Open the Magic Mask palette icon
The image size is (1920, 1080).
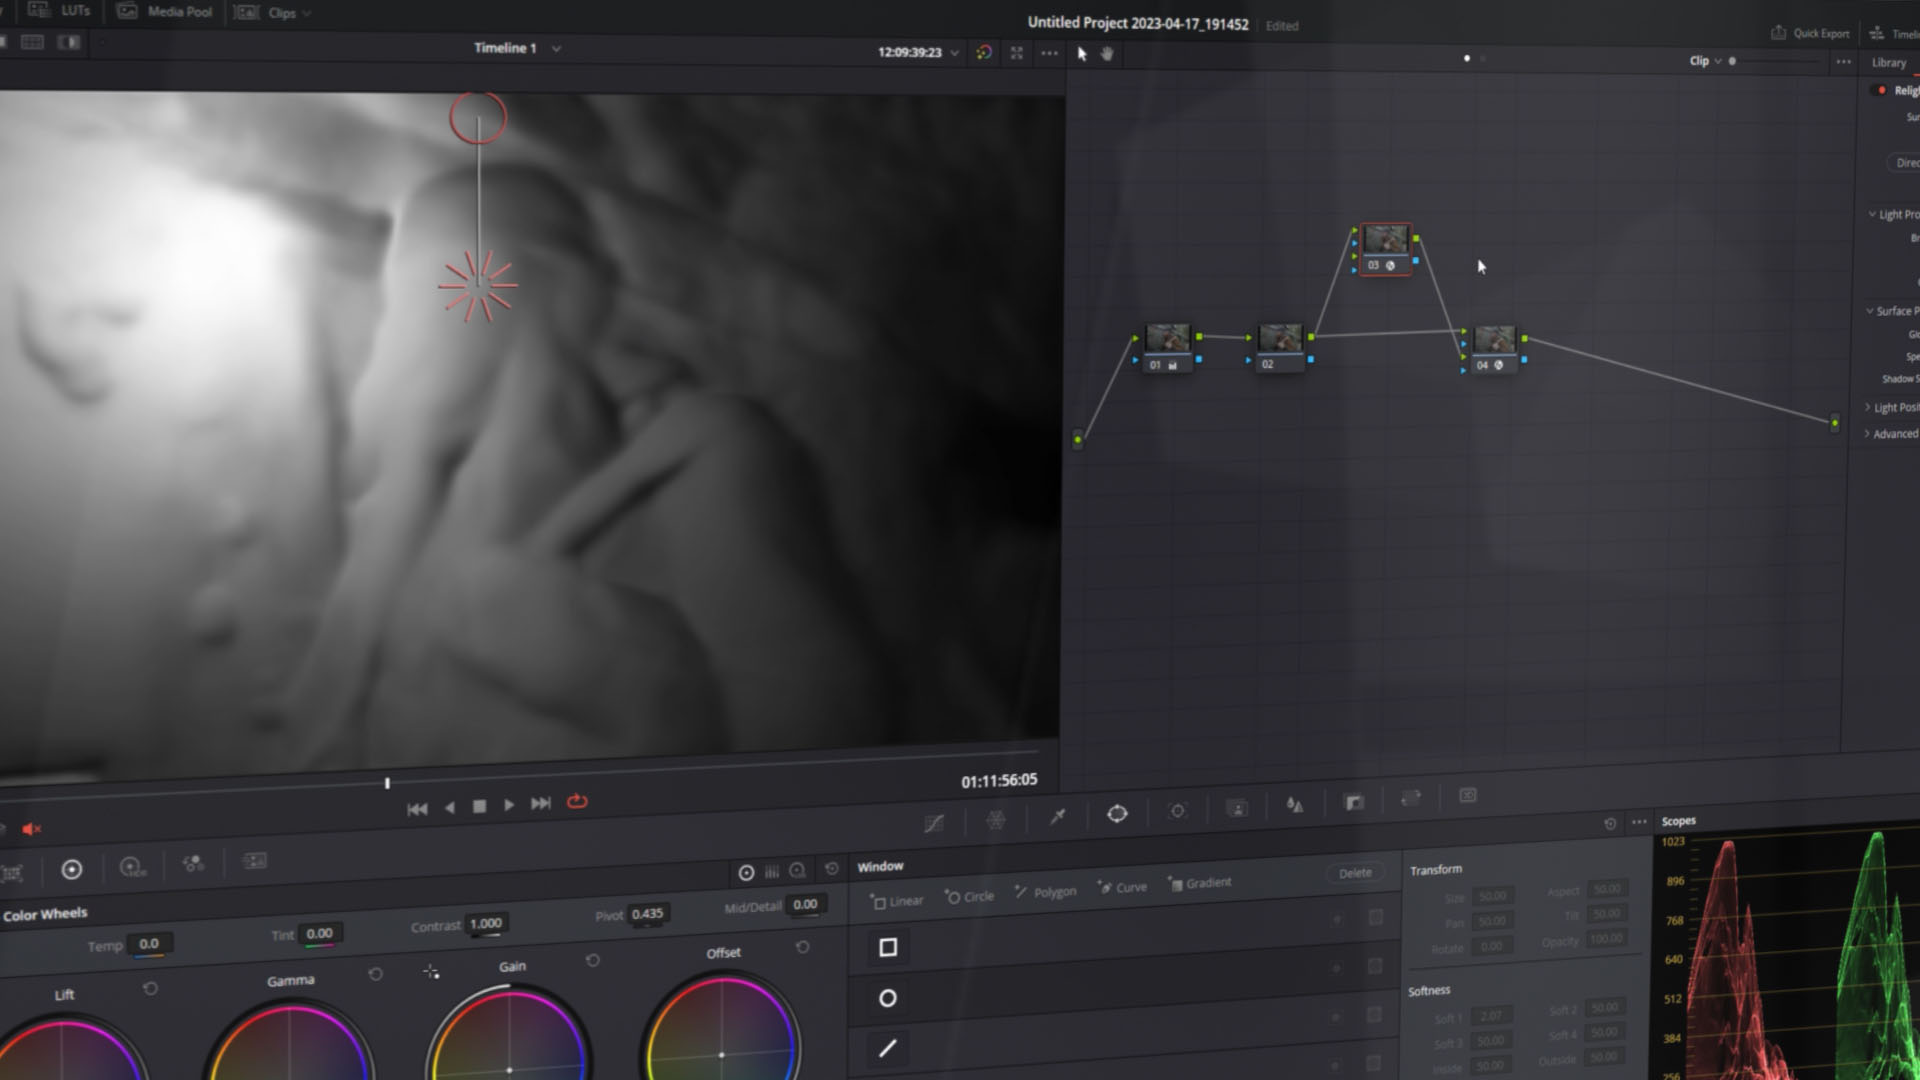click(x=1237, y=808)
